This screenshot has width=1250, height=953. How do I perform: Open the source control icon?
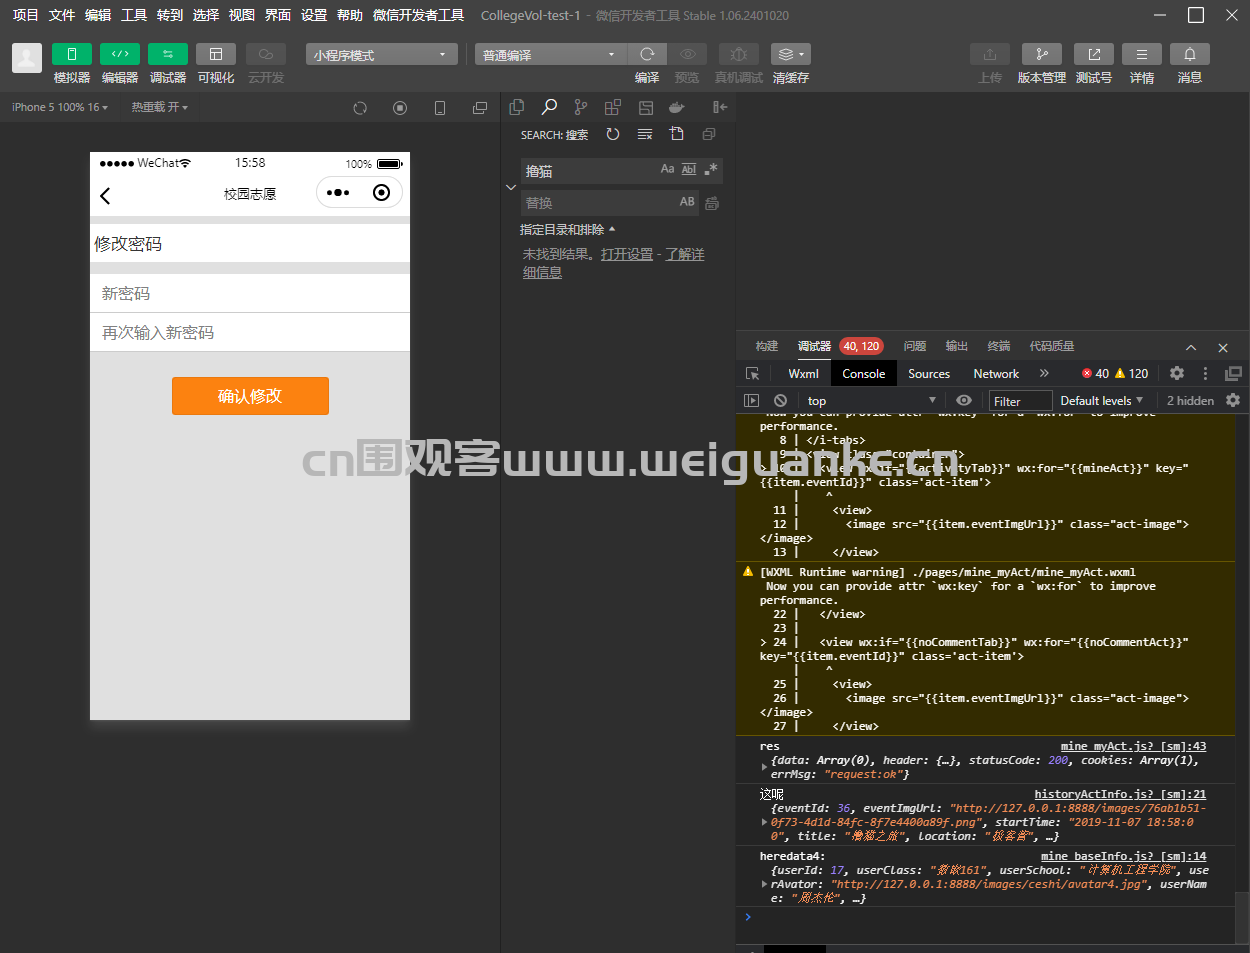[x=581, y=107]
